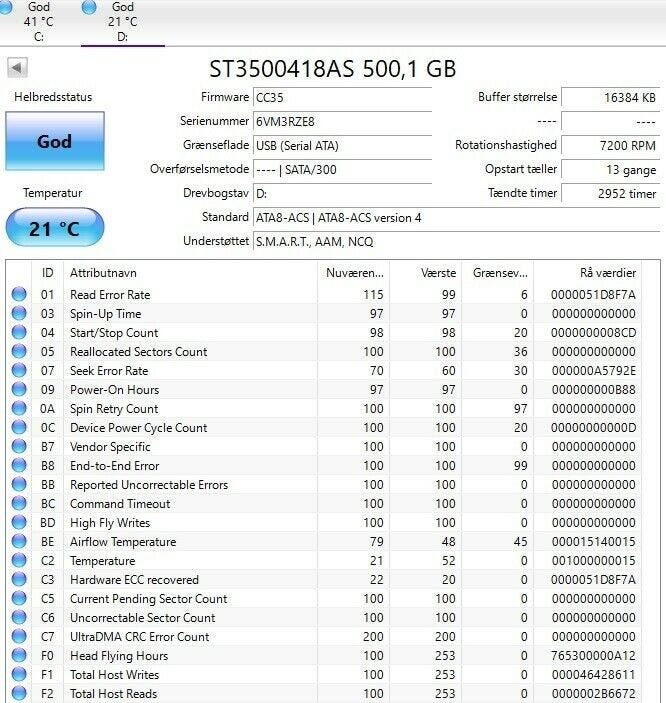Click the Drevbogstav D: field
This screenshot has width=666, height=703.
(342, 194)
